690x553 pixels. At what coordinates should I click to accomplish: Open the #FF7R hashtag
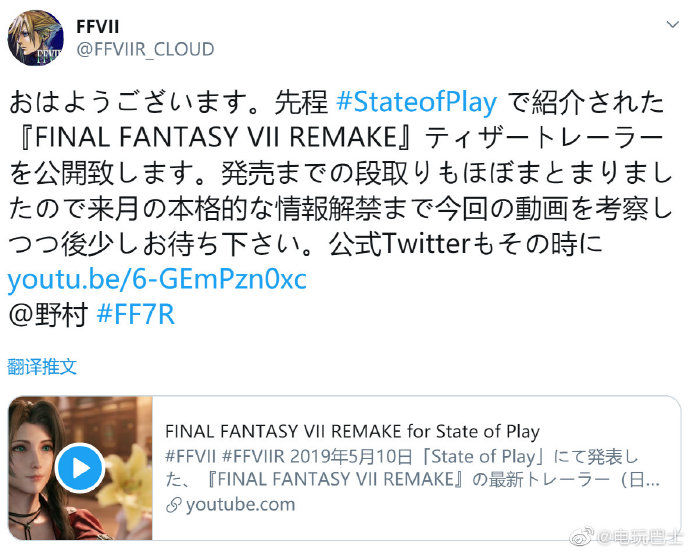136,315
